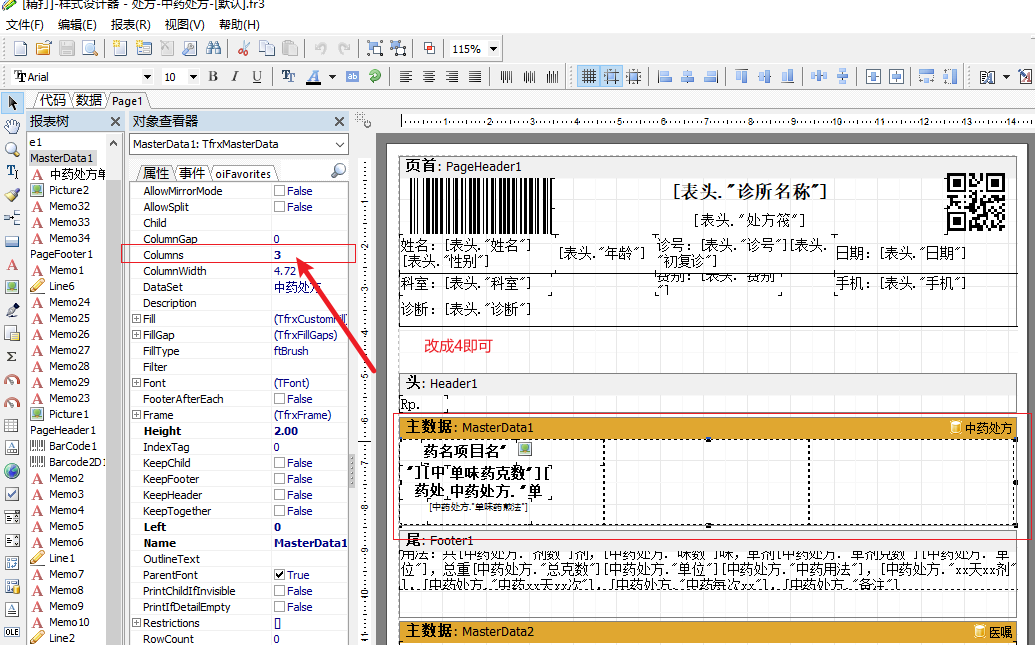This screenshot has width=1035, height=645.
Task: Open the font color dropdown arrow
Action: click(x=332, y=77)
